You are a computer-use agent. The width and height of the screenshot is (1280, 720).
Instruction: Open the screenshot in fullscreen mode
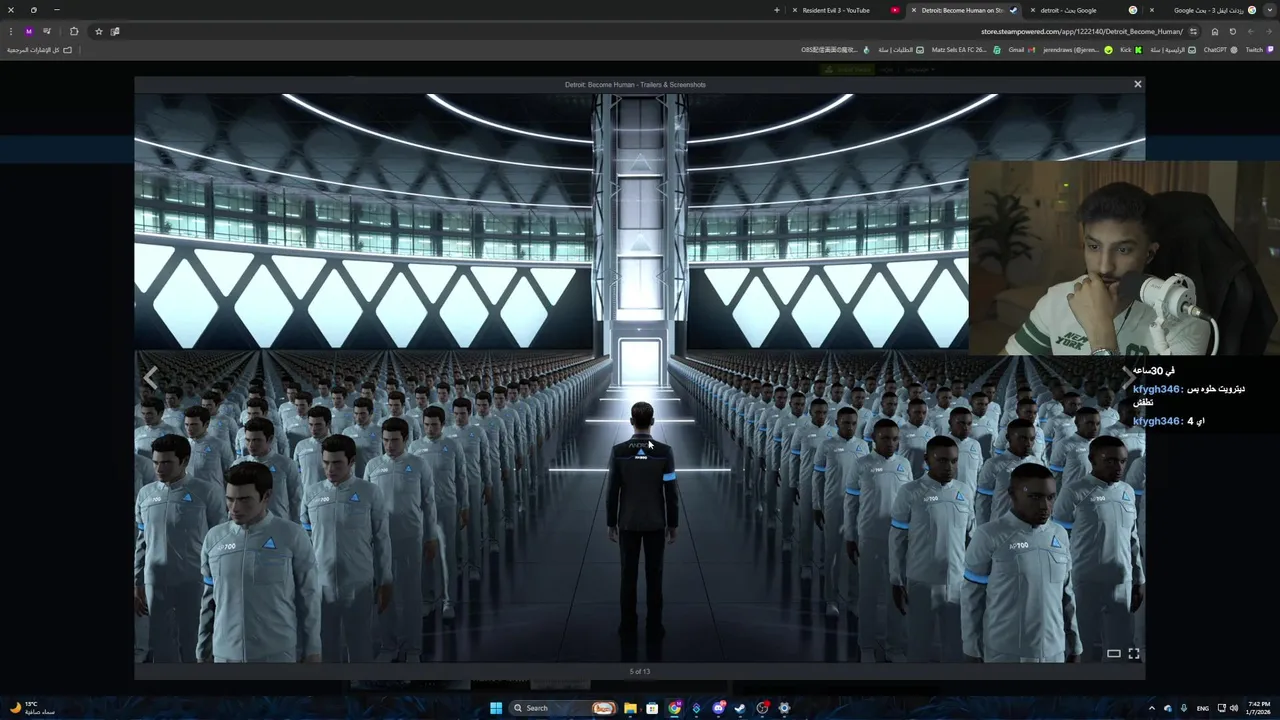tap(1134, 653)
